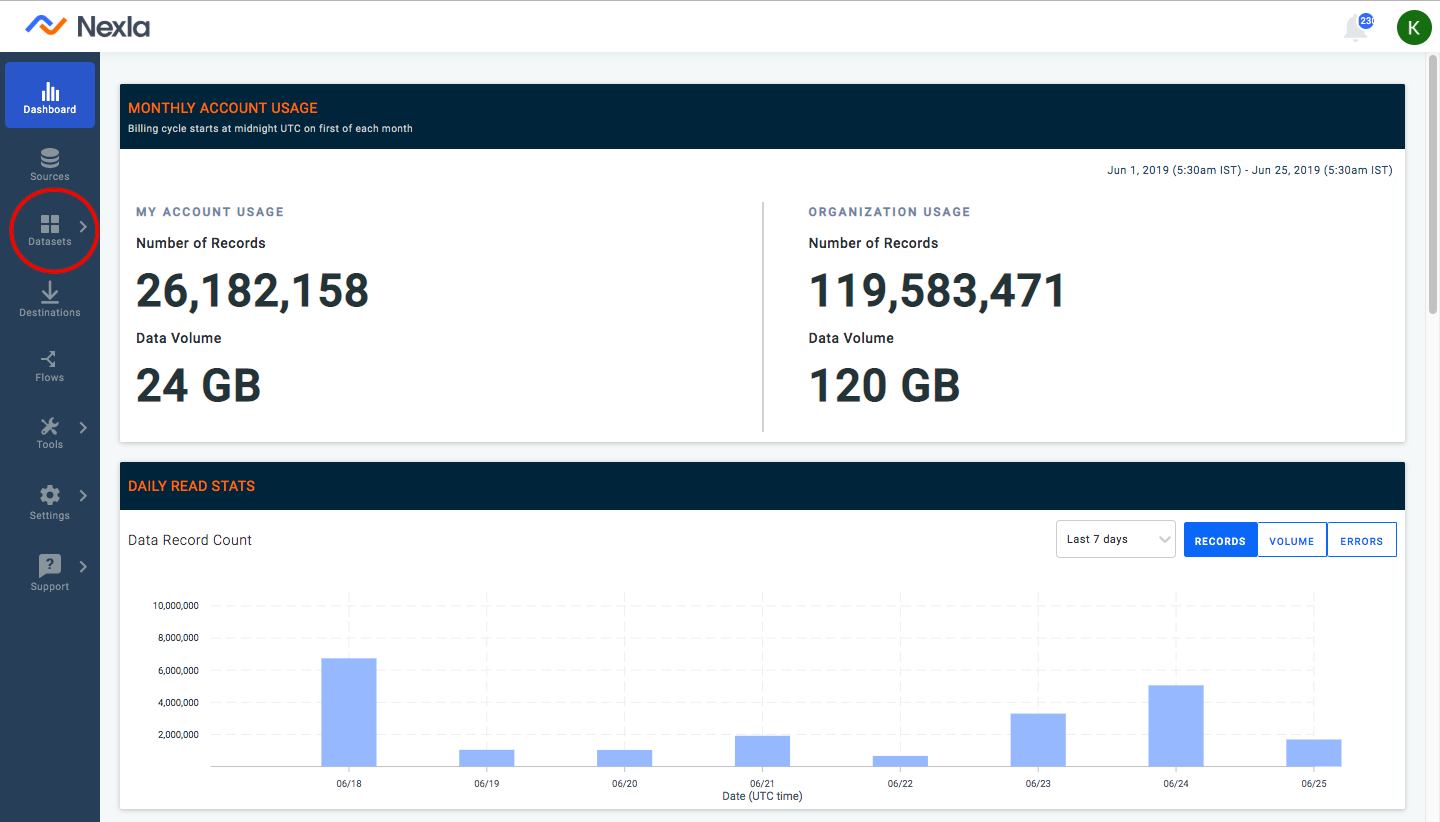The image size is (1440, 822).
Task: Click the Jun 1 – Jun 25 date range
Action: tap(1250, 170)
